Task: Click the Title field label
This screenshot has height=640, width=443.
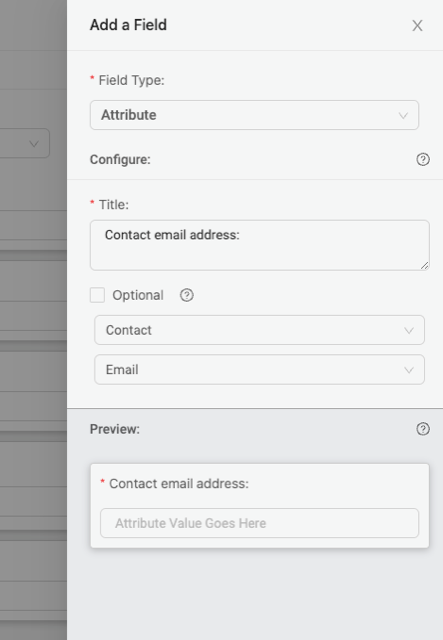Action: [x=114, y=204]
